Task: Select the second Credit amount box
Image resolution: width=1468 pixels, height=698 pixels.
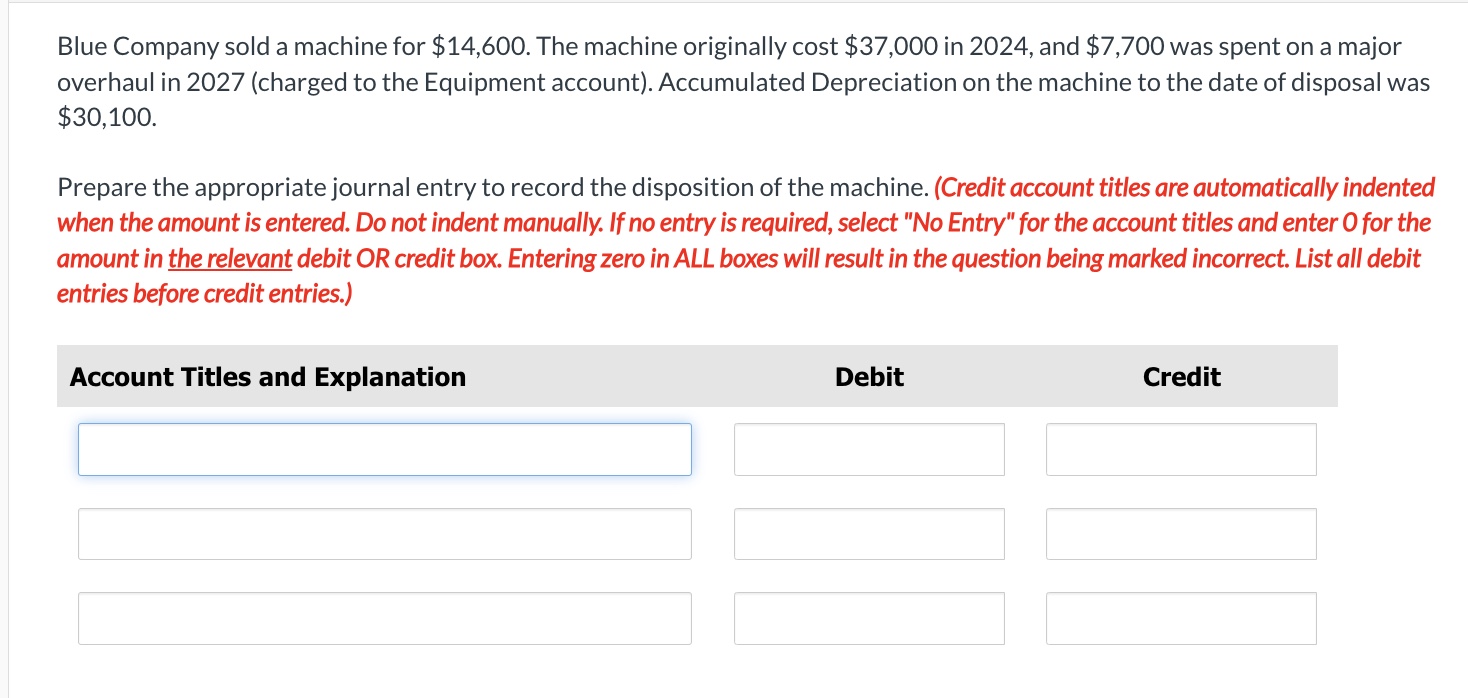Action: tap(1181, 533)
